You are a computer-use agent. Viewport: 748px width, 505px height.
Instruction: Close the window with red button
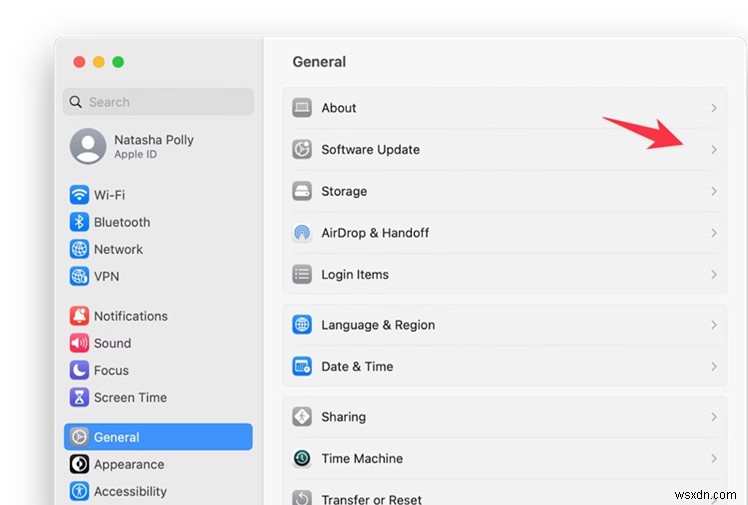pos(79,62)
